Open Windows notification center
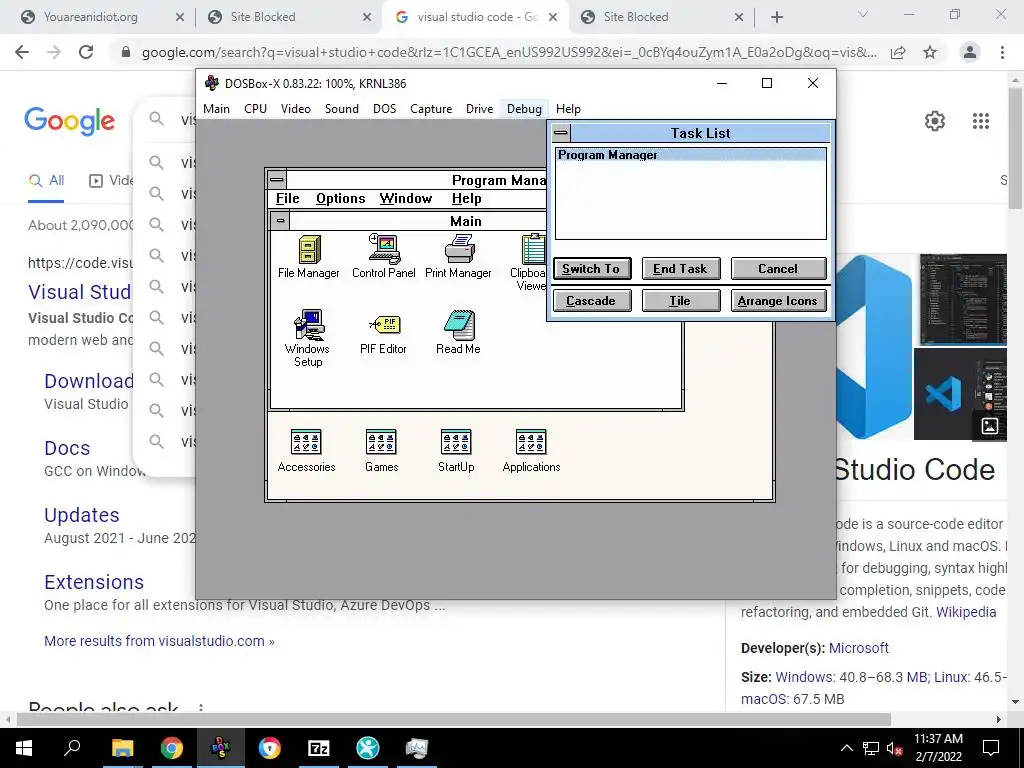This screenshot has width=1024, height=768. tap(991, 748)
